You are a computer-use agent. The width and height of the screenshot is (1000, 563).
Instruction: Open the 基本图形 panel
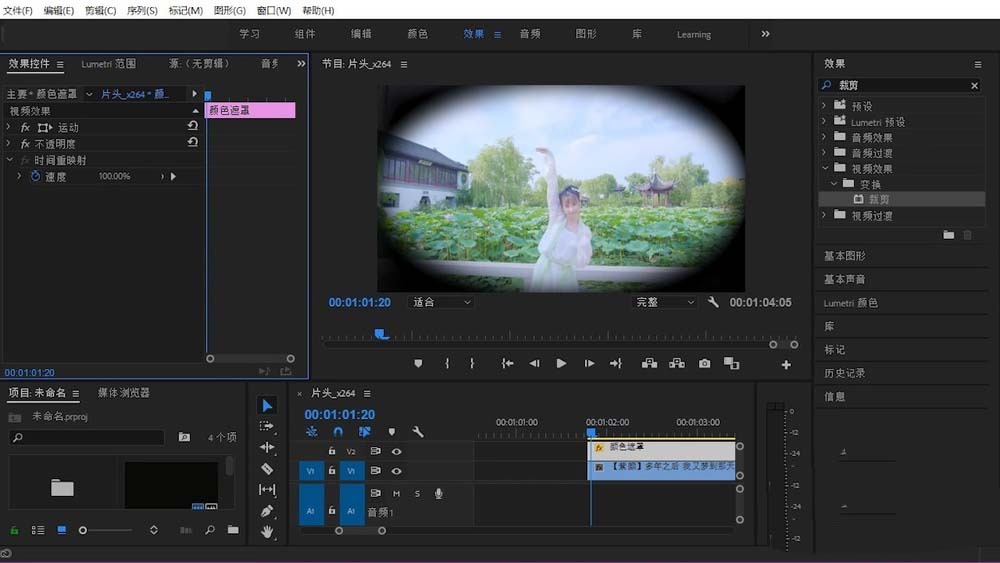click(x=844, y=256)
